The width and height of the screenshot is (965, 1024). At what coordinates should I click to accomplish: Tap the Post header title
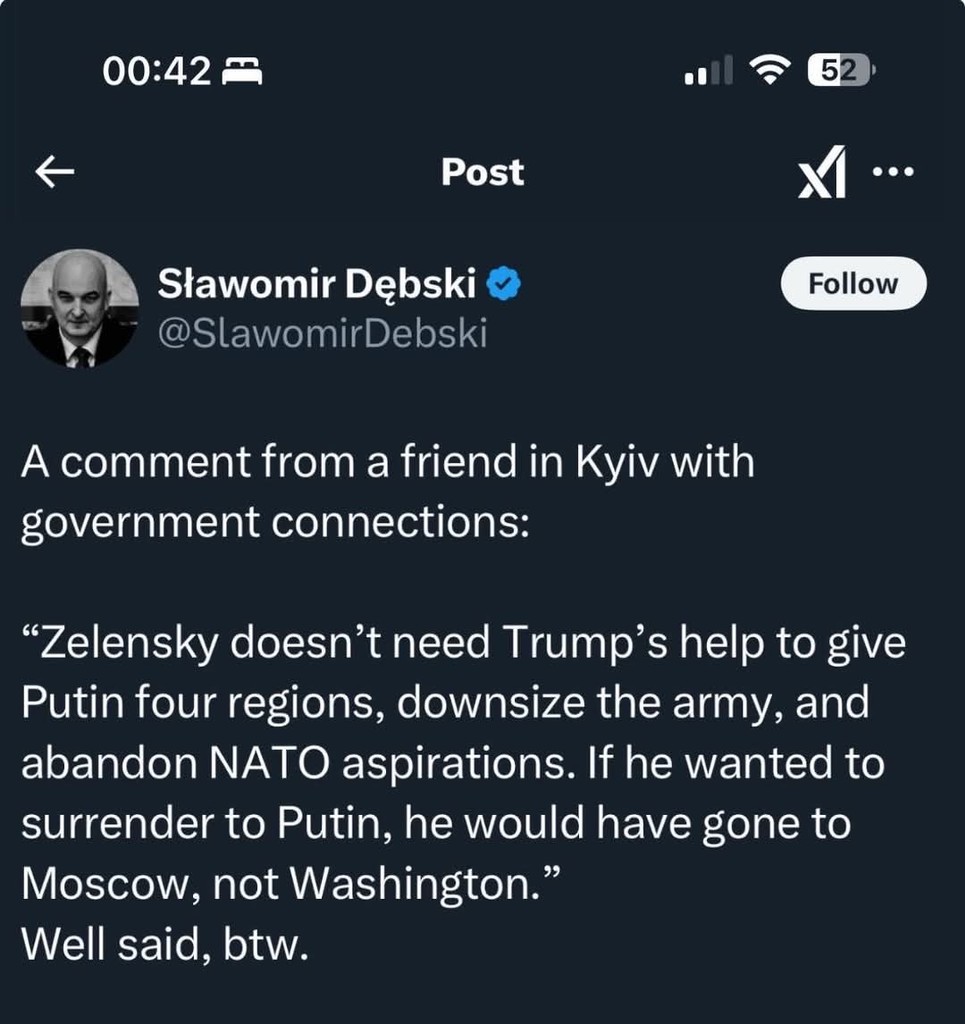[x=482, y=172]
